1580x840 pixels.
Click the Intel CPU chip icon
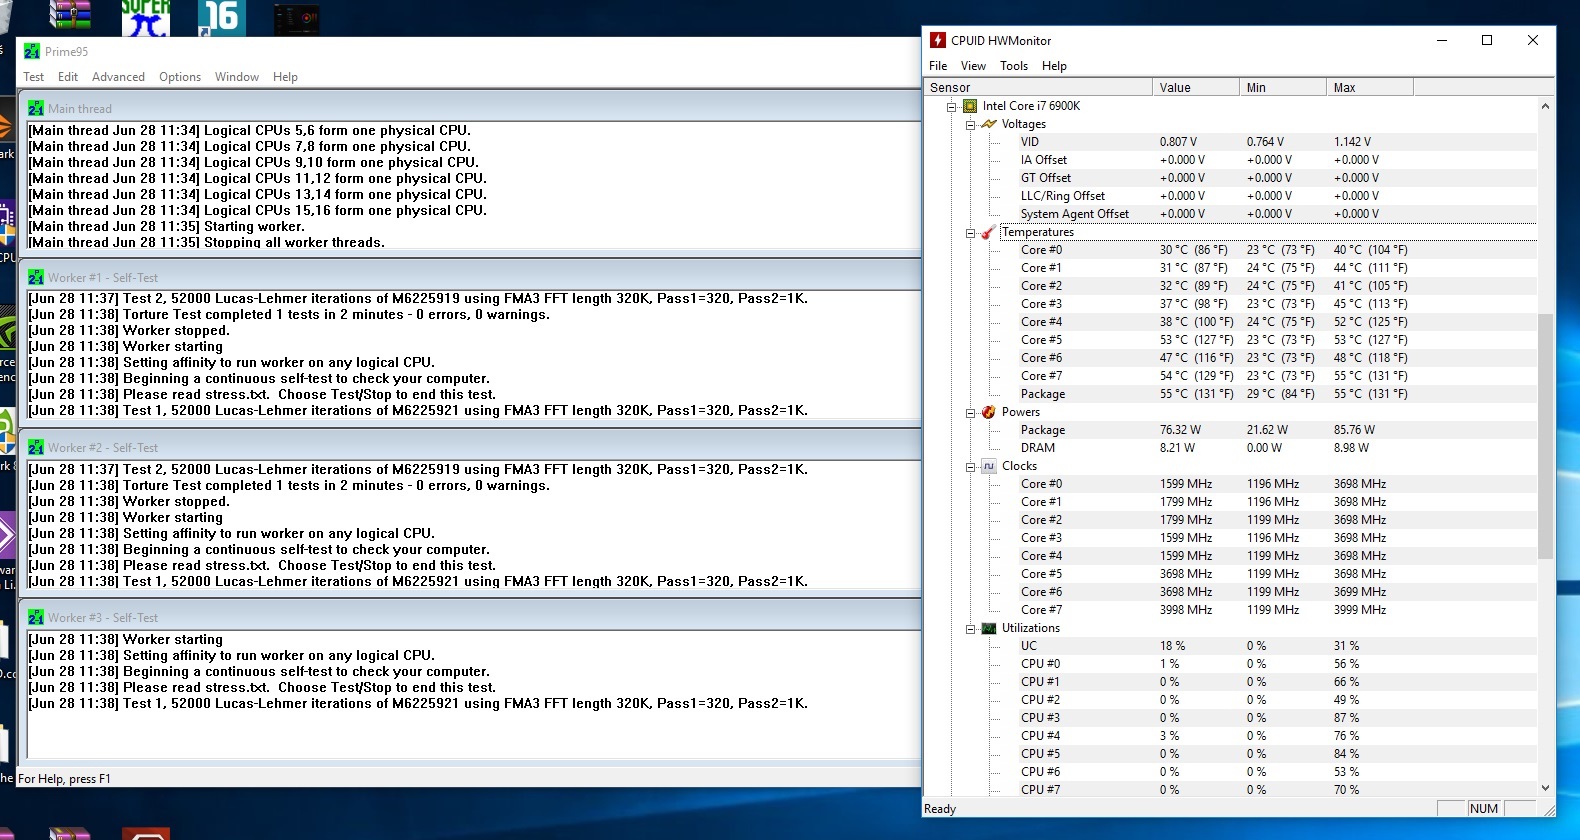point(970,106)
